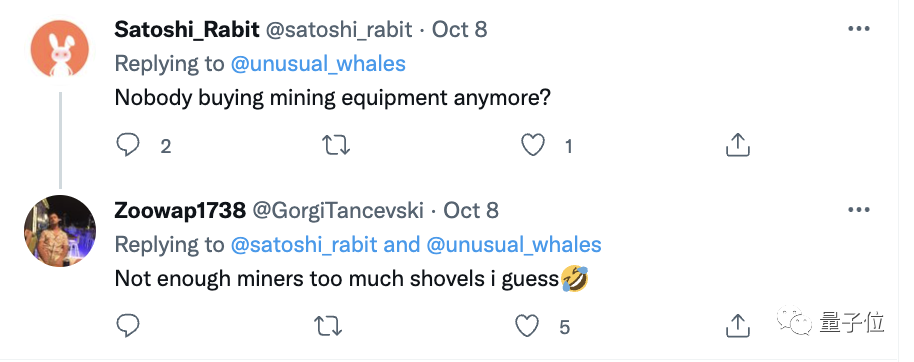Open the Satoshi_Rabit display name
Screen dimensions: 914x362
click(187, 29)
